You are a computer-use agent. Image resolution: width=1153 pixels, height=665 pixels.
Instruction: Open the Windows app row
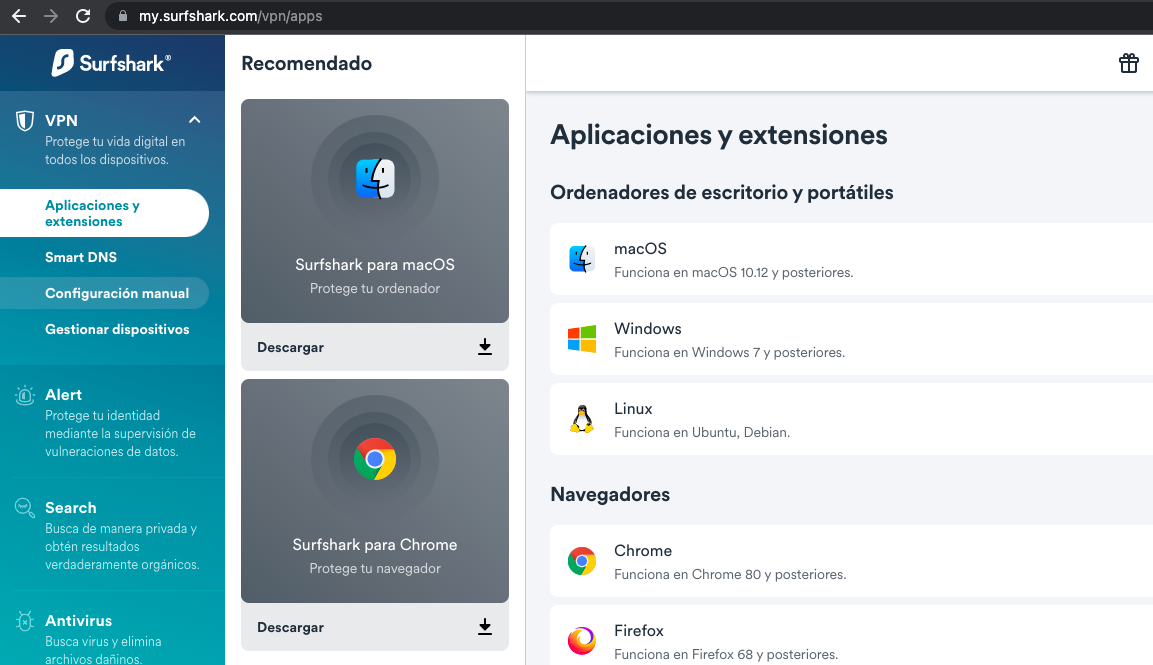point(850,339)
